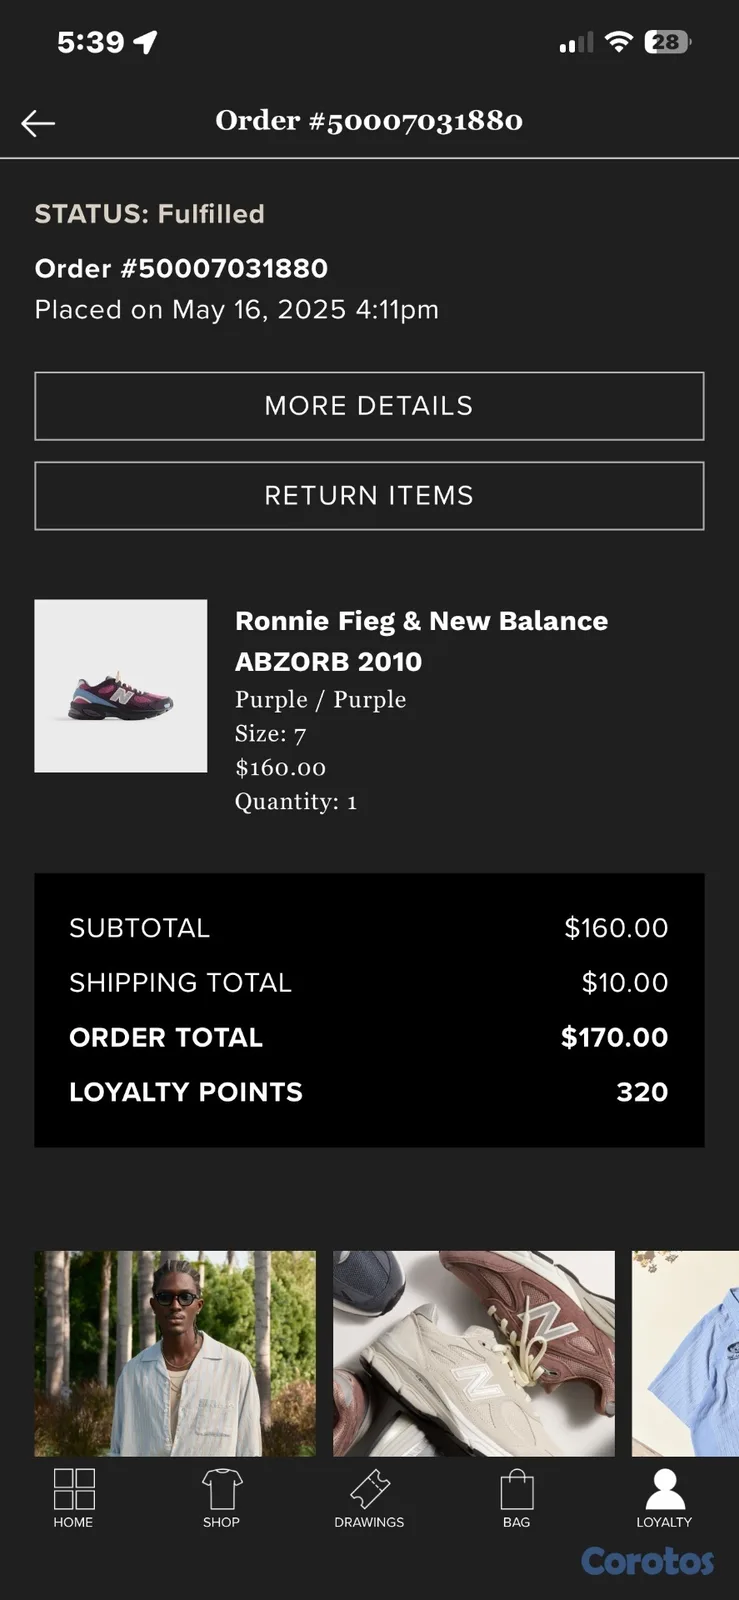
Task: Open the Ronnie Fieg & New Balance title
Action: (421, 641)
